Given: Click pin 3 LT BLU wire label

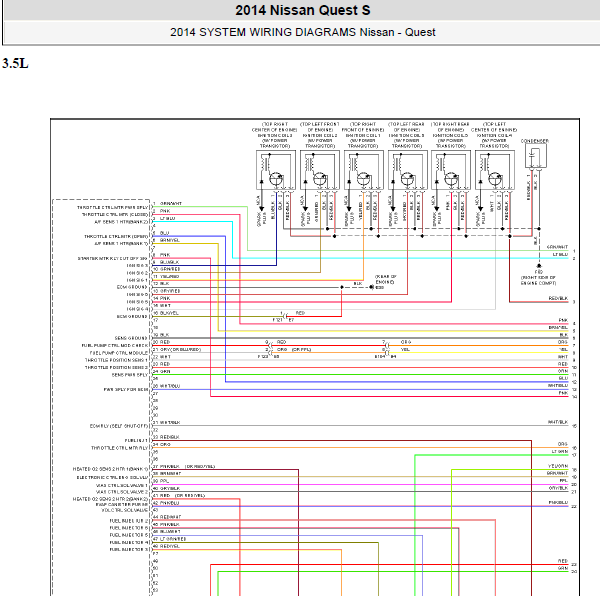Looking at the screenshot, I should [x=168, y=218].
